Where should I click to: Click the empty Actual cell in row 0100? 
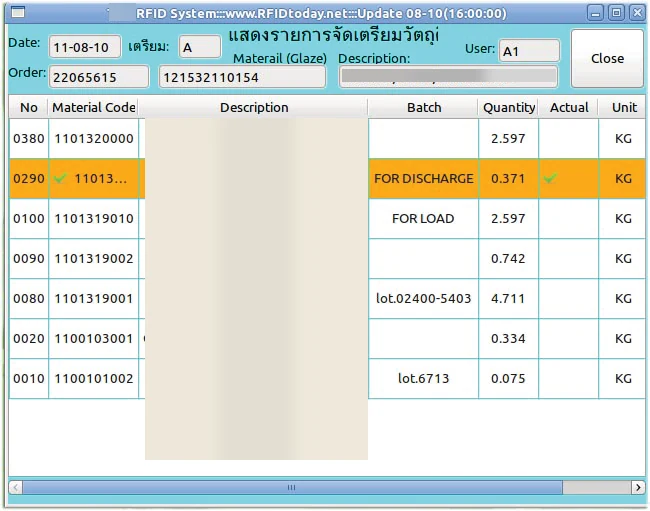coord(568,218)
